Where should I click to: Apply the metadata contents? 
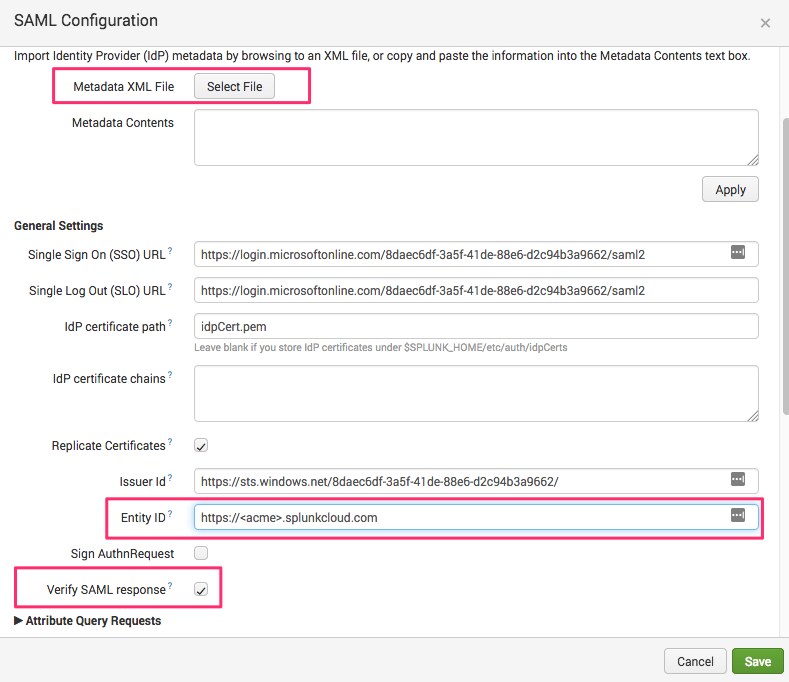point(730,189)
